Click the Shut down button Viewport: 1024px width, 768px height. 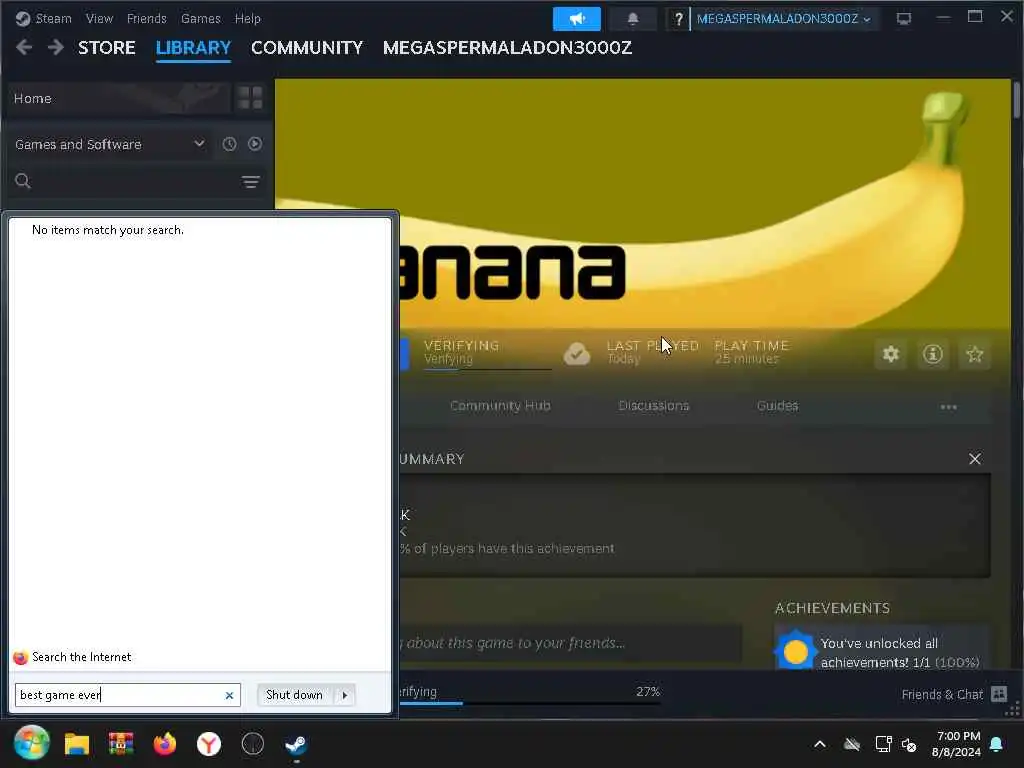294,695
